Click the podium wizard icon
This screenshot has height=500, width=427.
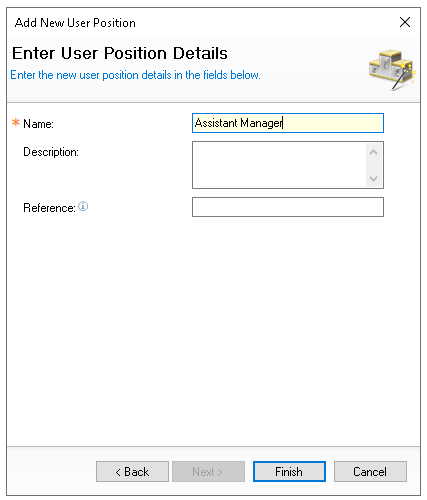point(392,69)
